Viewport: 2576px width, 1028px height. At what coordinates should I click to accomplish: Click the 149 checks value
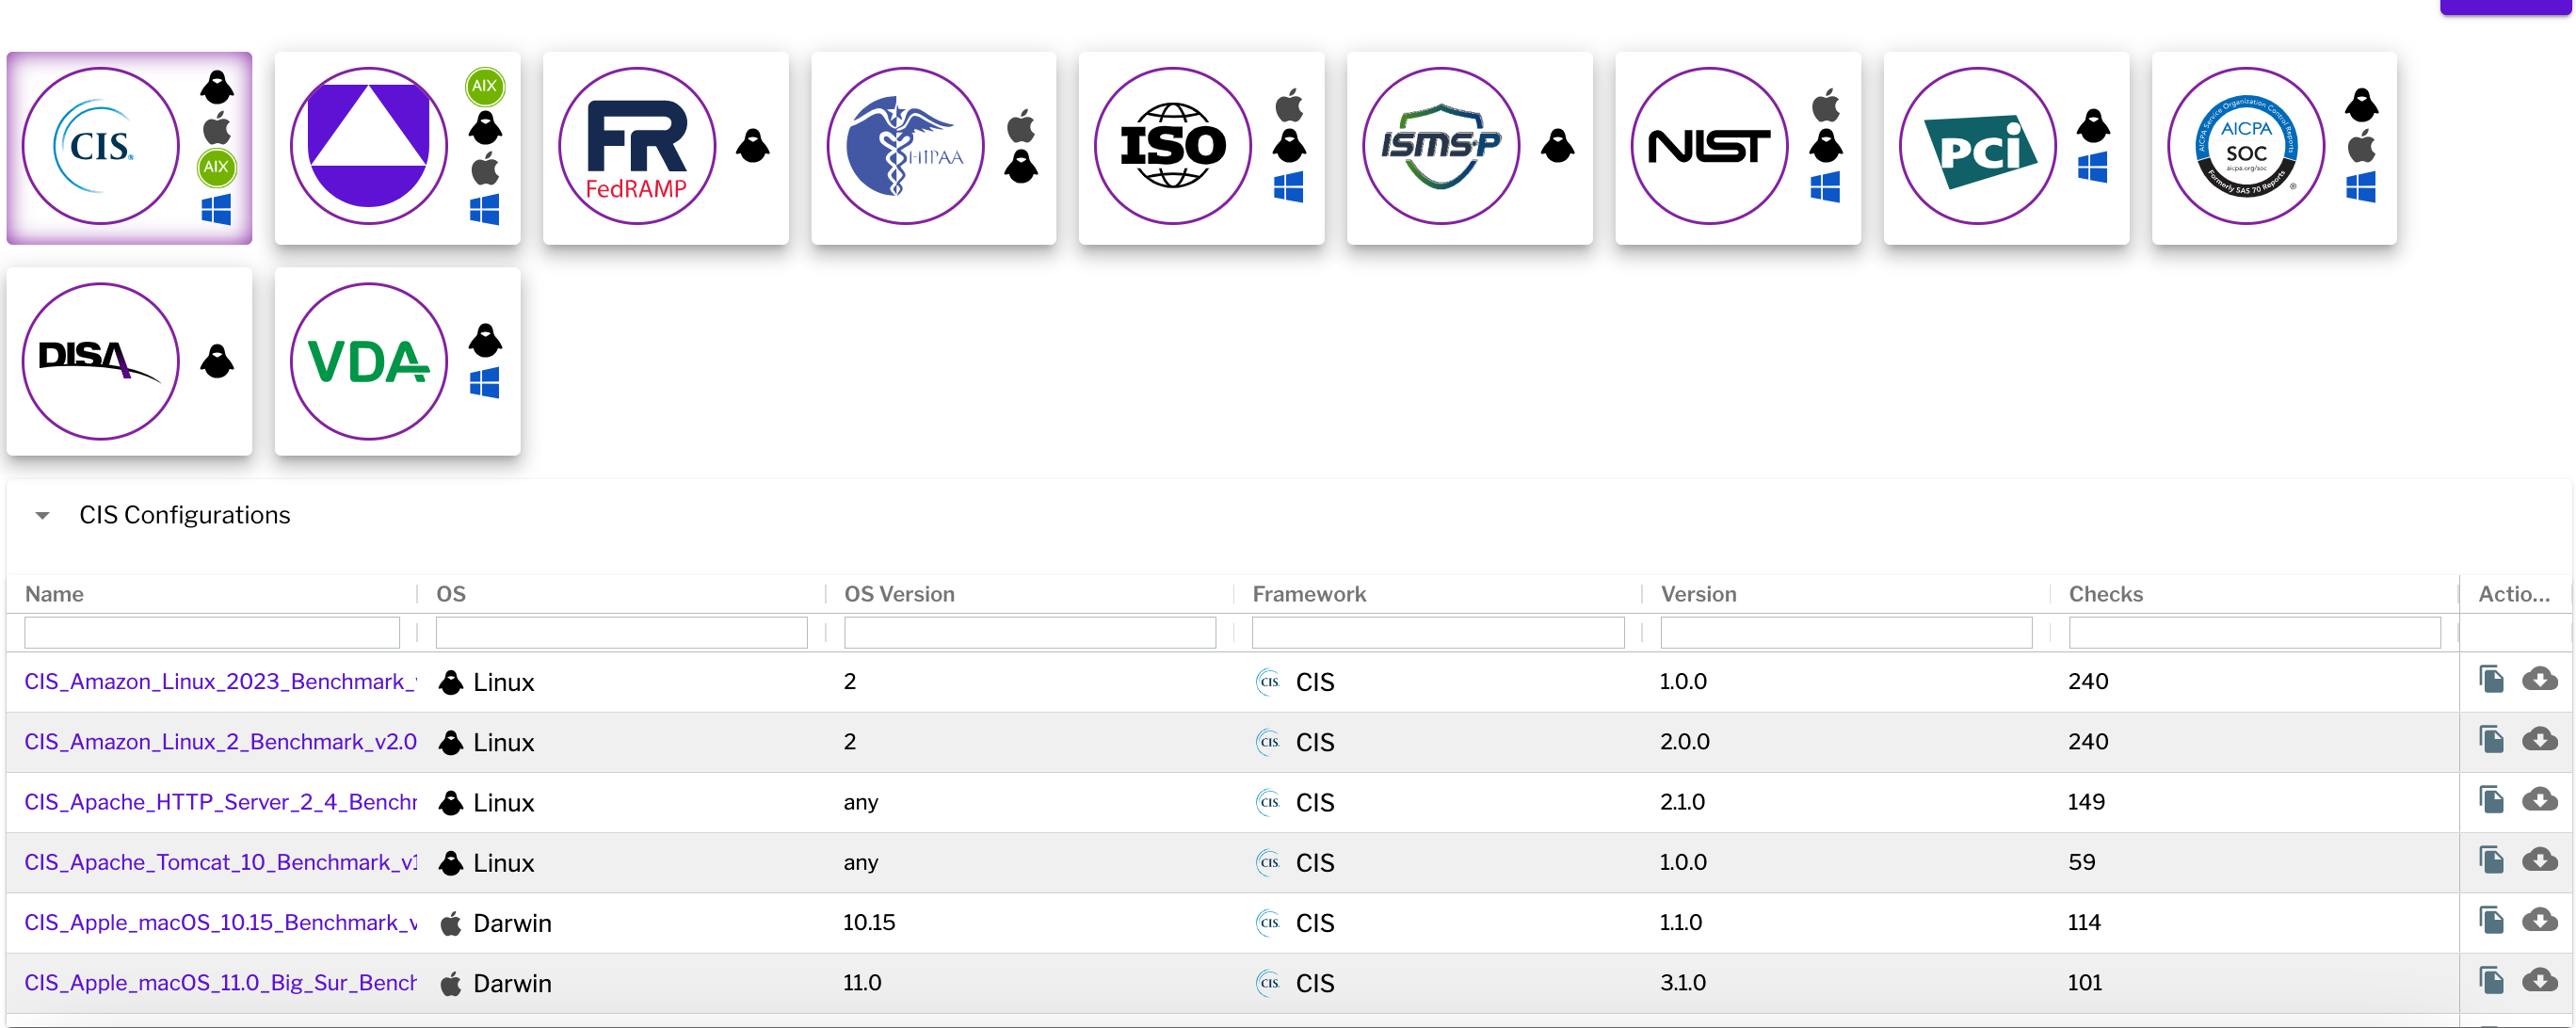(2086, 802)
